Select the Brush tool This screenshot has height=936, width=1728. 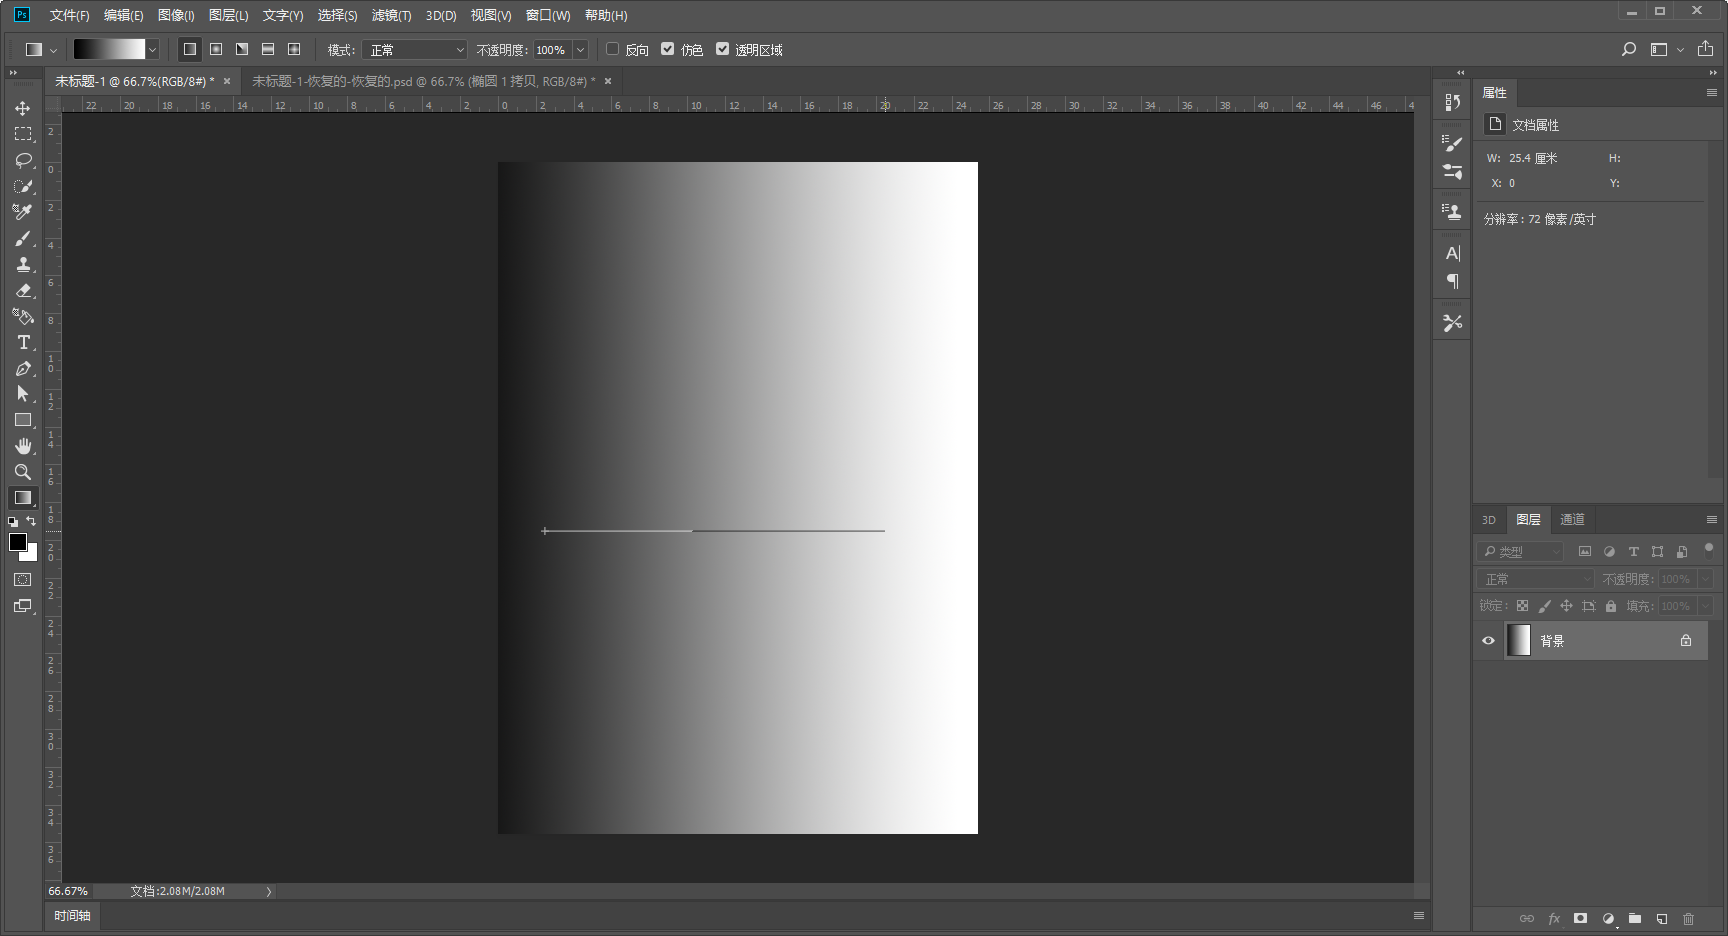pos(23,238)
